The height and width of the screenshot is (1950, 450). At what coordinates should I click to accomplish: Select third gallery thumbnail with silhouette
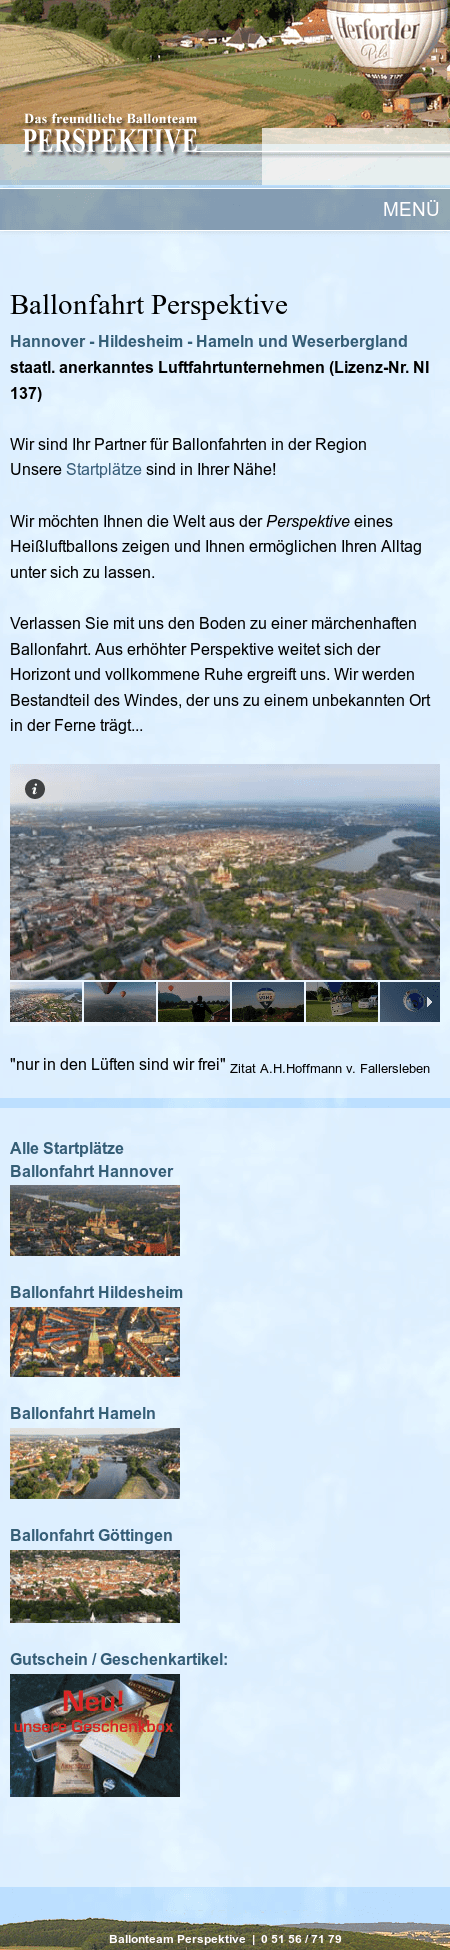tap(194, 1002)
